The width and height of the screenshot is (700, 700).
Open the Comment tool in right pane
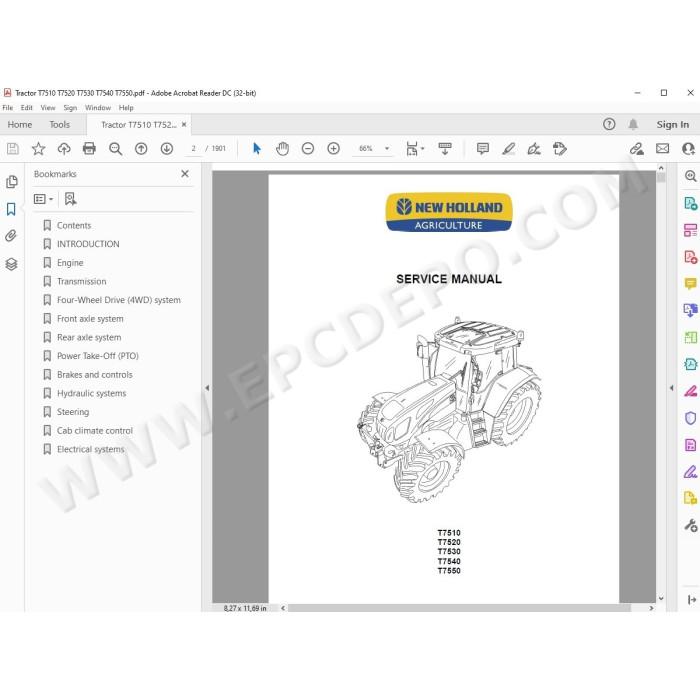tap(690, 284)
